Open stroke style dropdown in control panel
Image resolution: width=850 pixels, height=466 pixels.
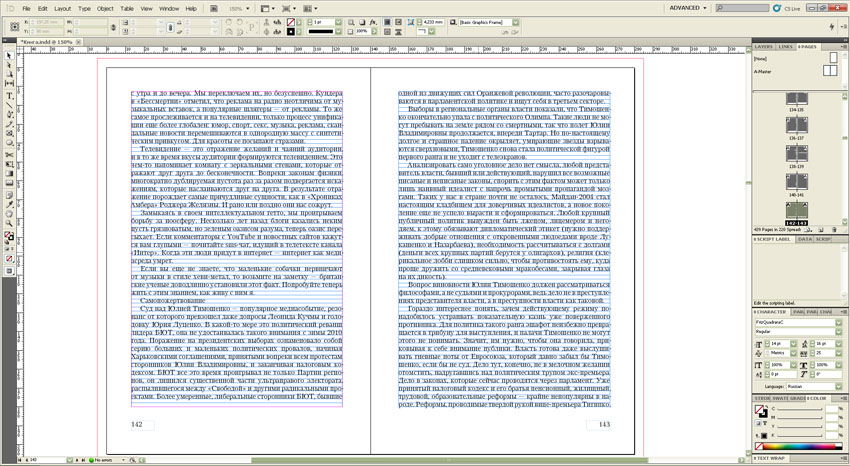(338, 31)
